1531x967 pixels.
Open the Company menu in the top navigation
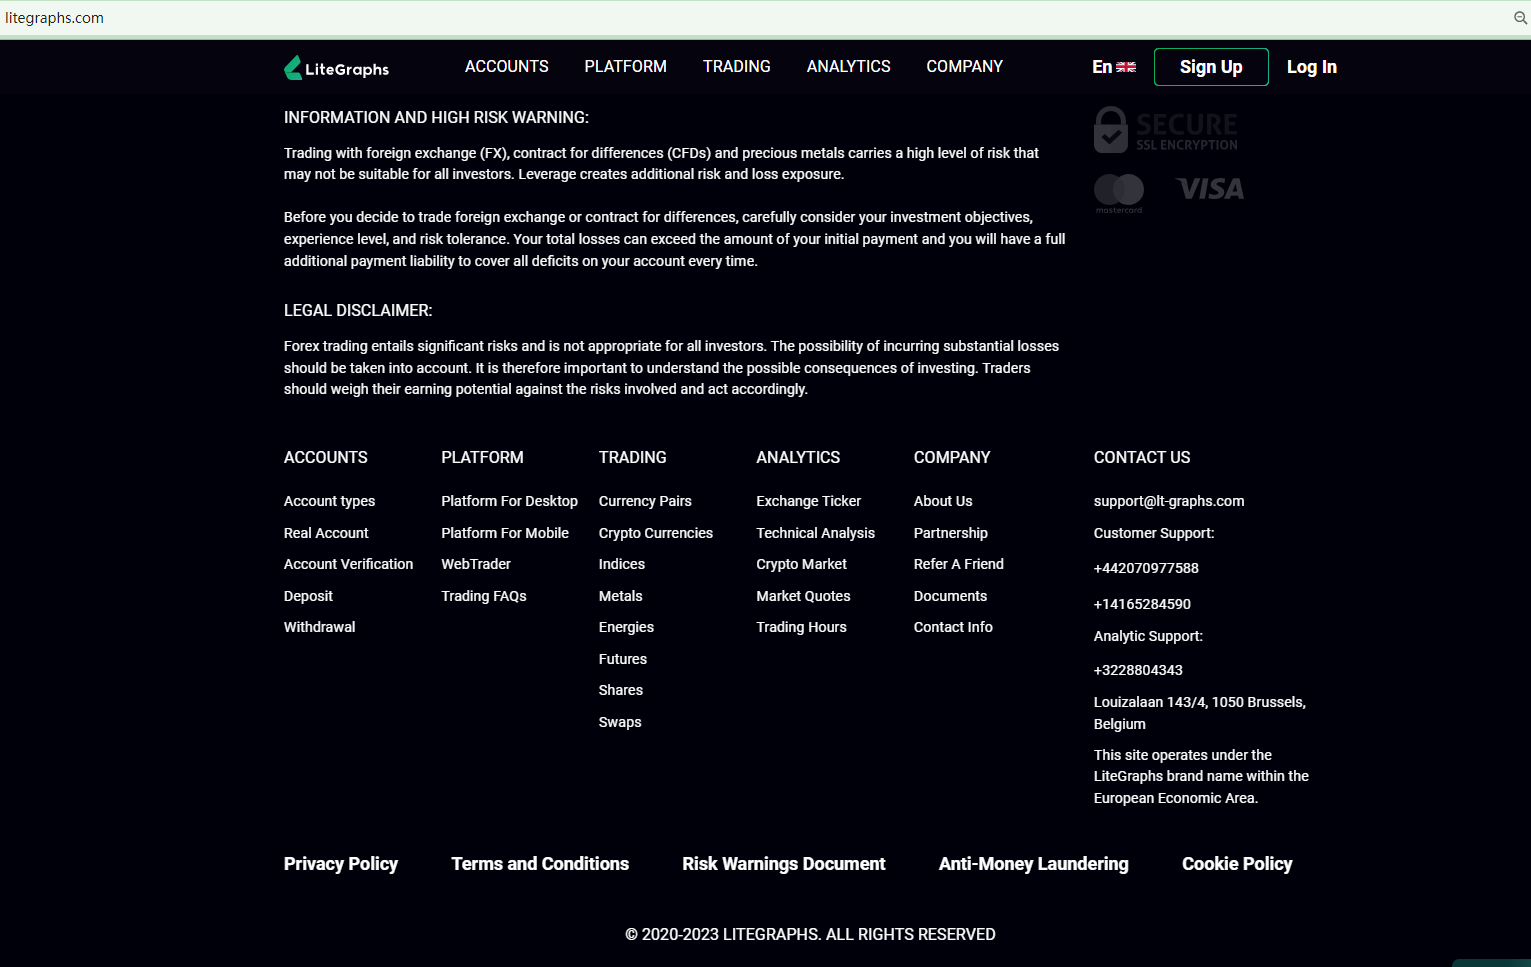[x=964, y=66]
